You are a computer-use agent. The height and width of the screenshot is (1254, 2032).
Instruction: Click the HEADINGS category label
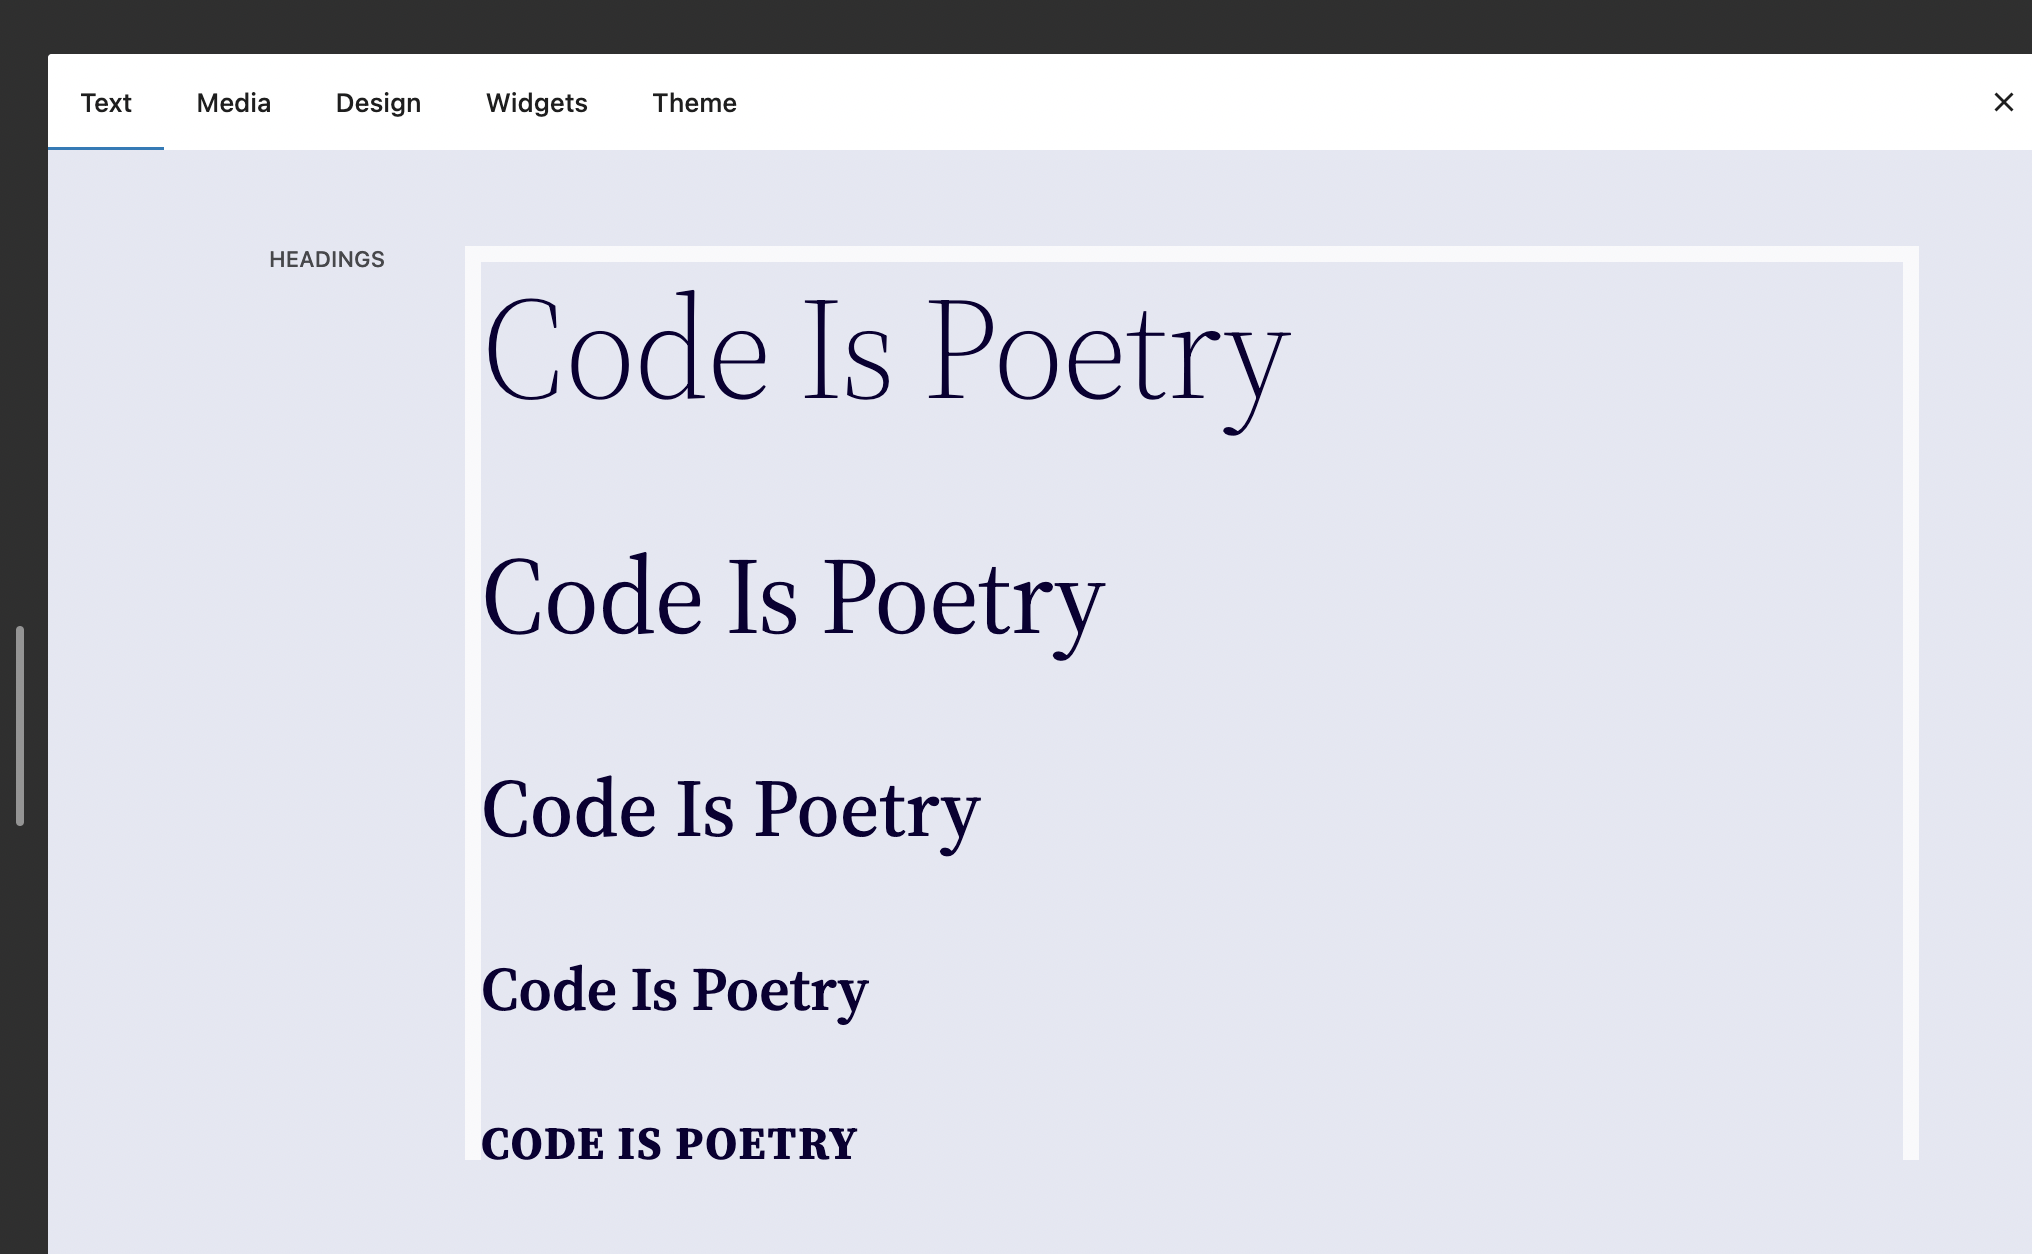(327, 260)
